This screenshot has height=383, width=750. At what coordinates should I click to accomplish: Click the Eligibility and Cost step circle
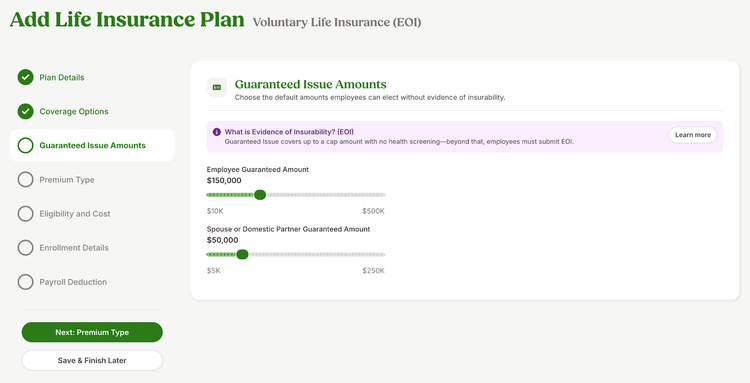click(x=25, y=214)
